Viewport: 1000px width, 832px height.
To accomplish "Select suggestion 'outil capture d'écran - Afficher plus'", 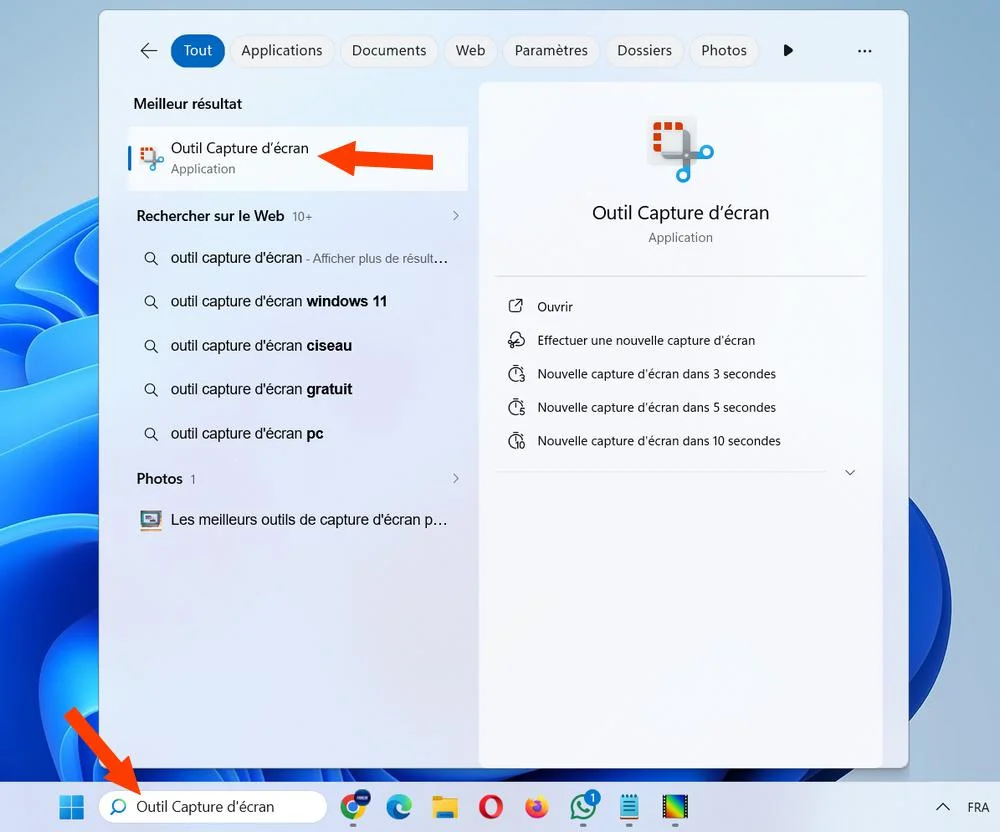I will pos(298,258).
